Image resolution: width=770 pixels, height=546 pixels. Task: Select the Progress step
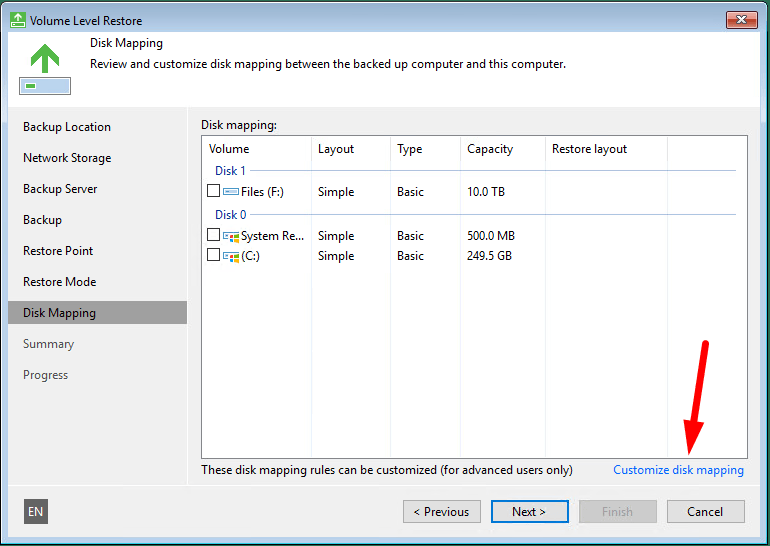(45, 375)
